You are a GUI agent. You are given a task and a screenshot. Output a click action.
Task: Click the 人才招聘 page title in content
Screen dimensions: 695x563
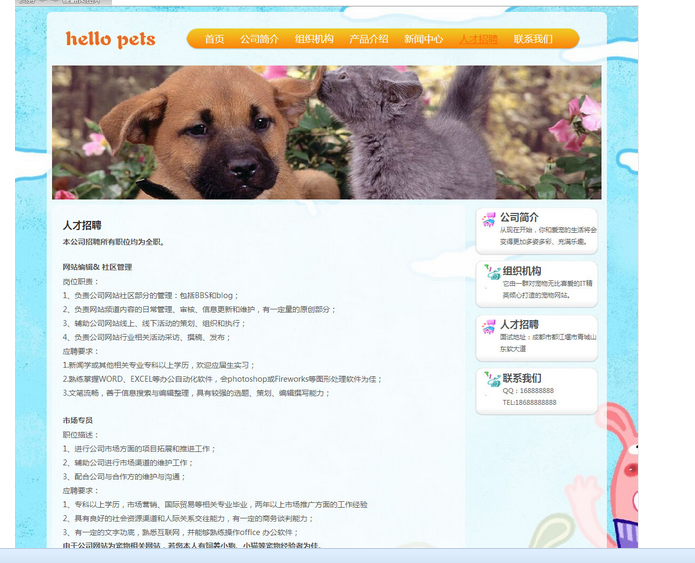(82, 225)
